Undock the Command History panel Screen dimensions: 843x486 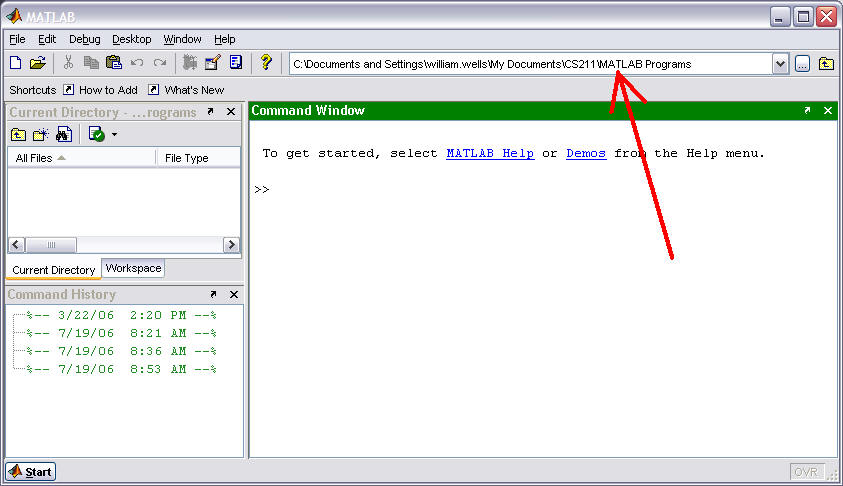pyautogui.click(x=212, y=295)
